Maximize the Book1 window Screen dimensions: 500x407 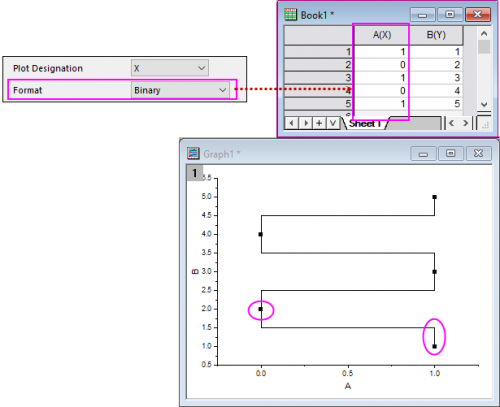(x=450, y=15)
